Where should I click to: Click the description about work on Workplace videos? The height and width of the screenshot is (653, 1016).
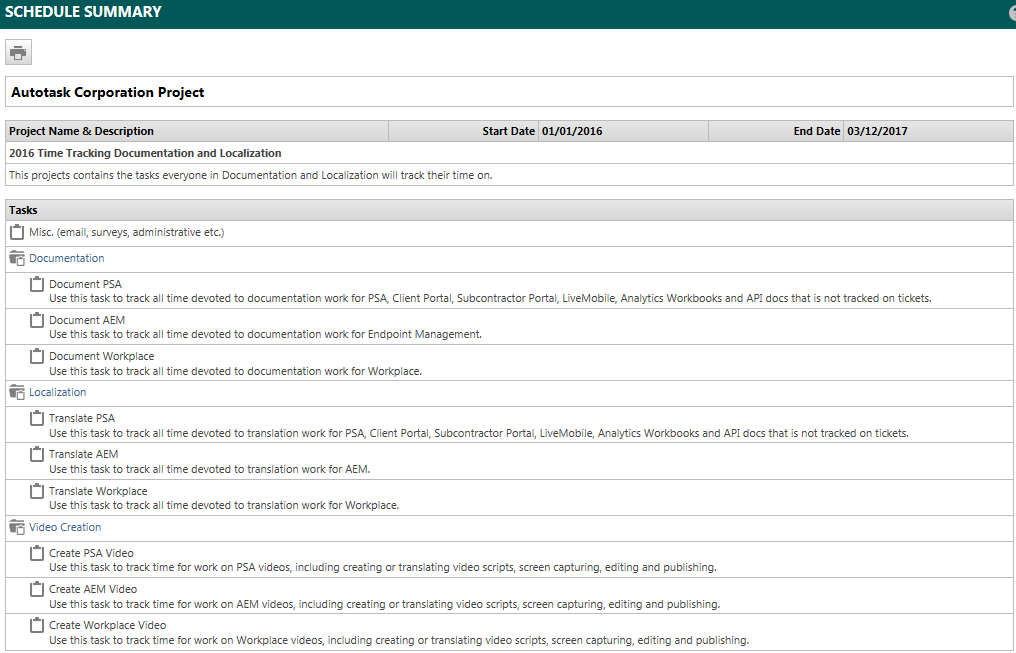(399, 640)
